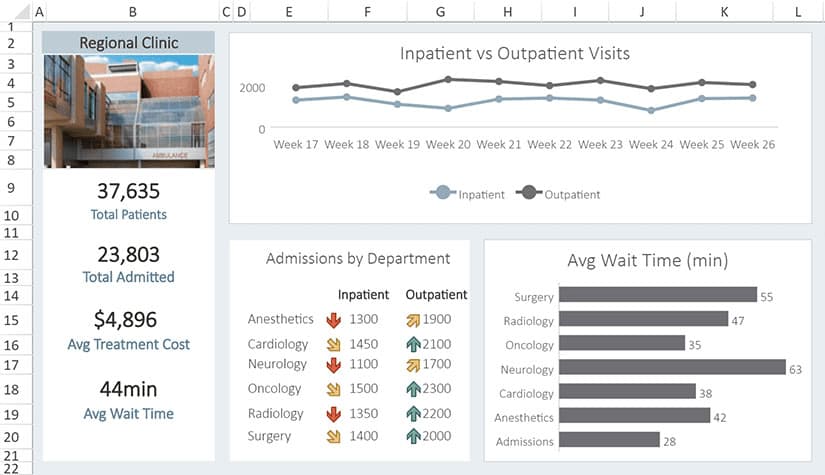Click the Surgery wait time bar
825x475 pixels.
(x=657, y=295)
